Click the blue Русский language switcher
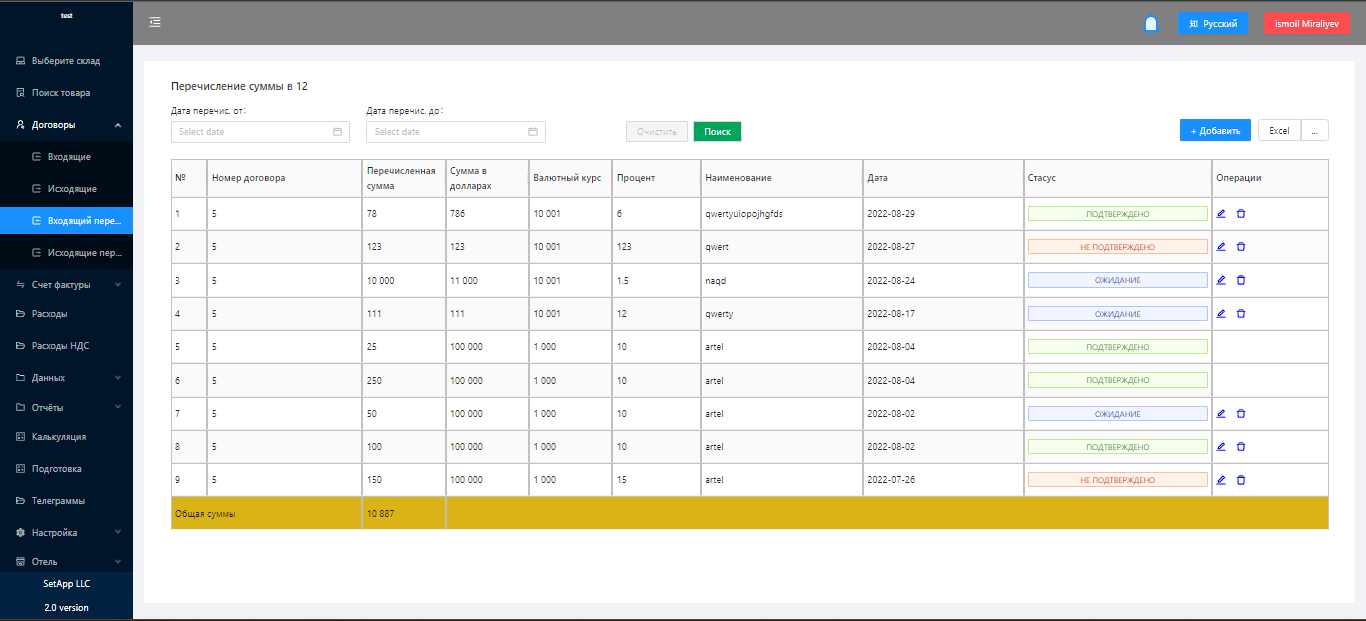The image size is (1366, 621). tap(1212, 22)
